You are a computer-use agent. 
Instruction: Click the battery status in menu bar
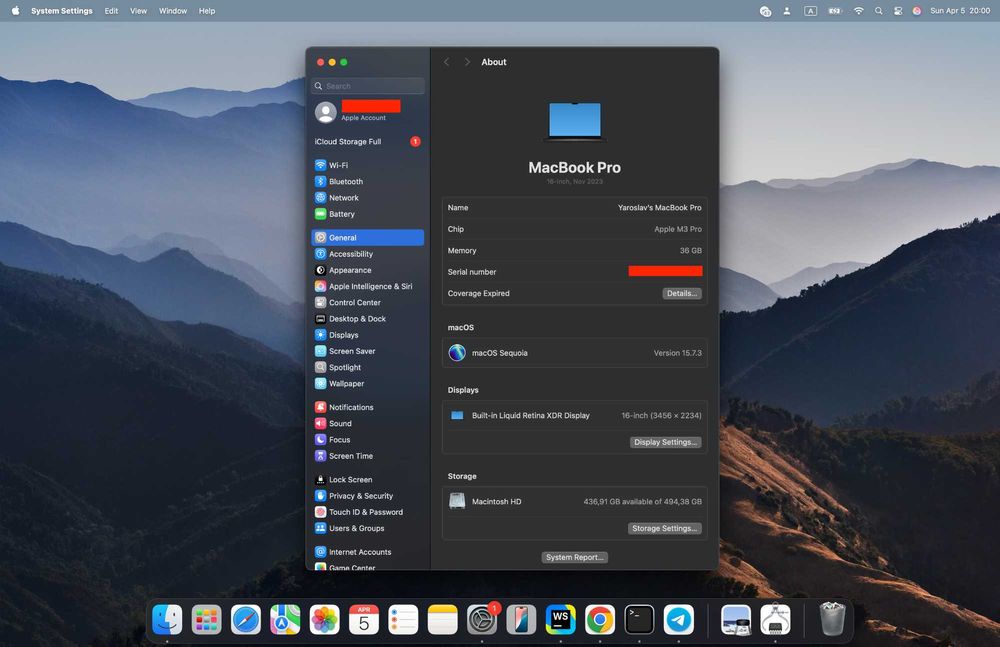pos(835,11)
